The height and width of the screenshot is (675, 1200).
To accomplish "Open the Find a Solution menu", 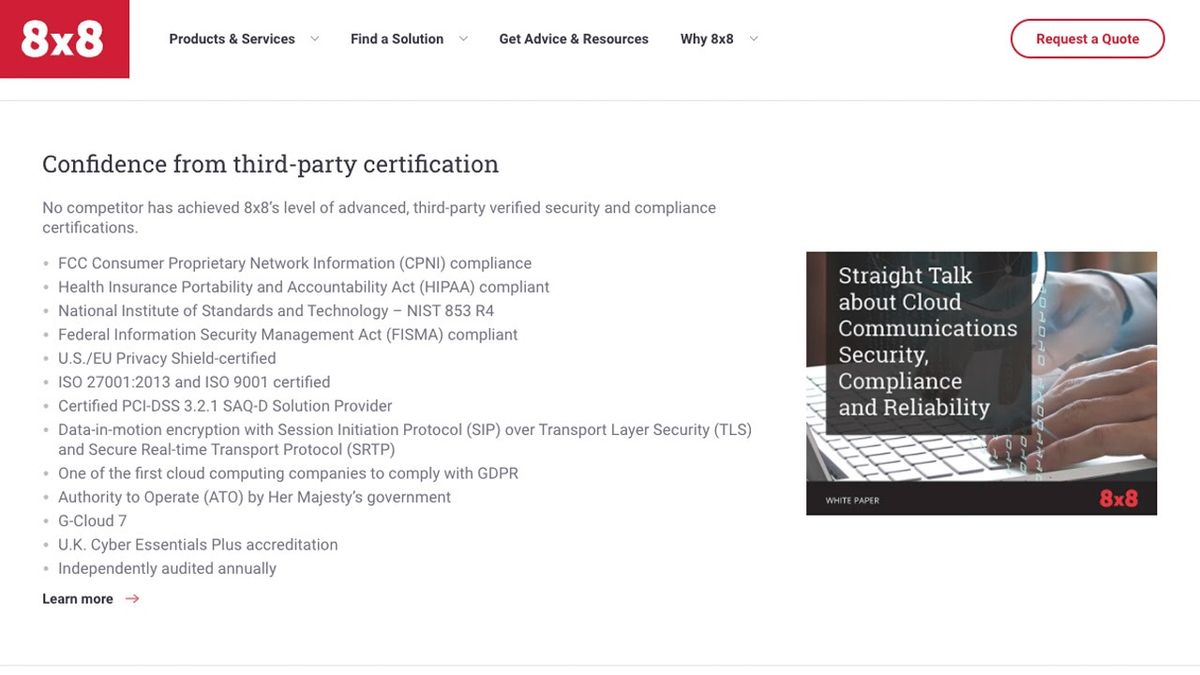I will coord(397,39).
